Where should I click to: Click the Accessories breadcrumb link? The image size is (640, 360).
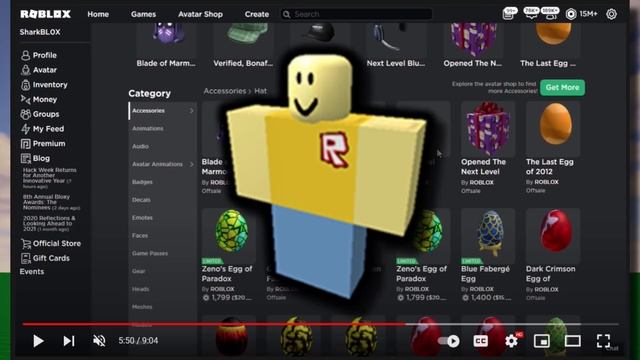click(224, 91)
